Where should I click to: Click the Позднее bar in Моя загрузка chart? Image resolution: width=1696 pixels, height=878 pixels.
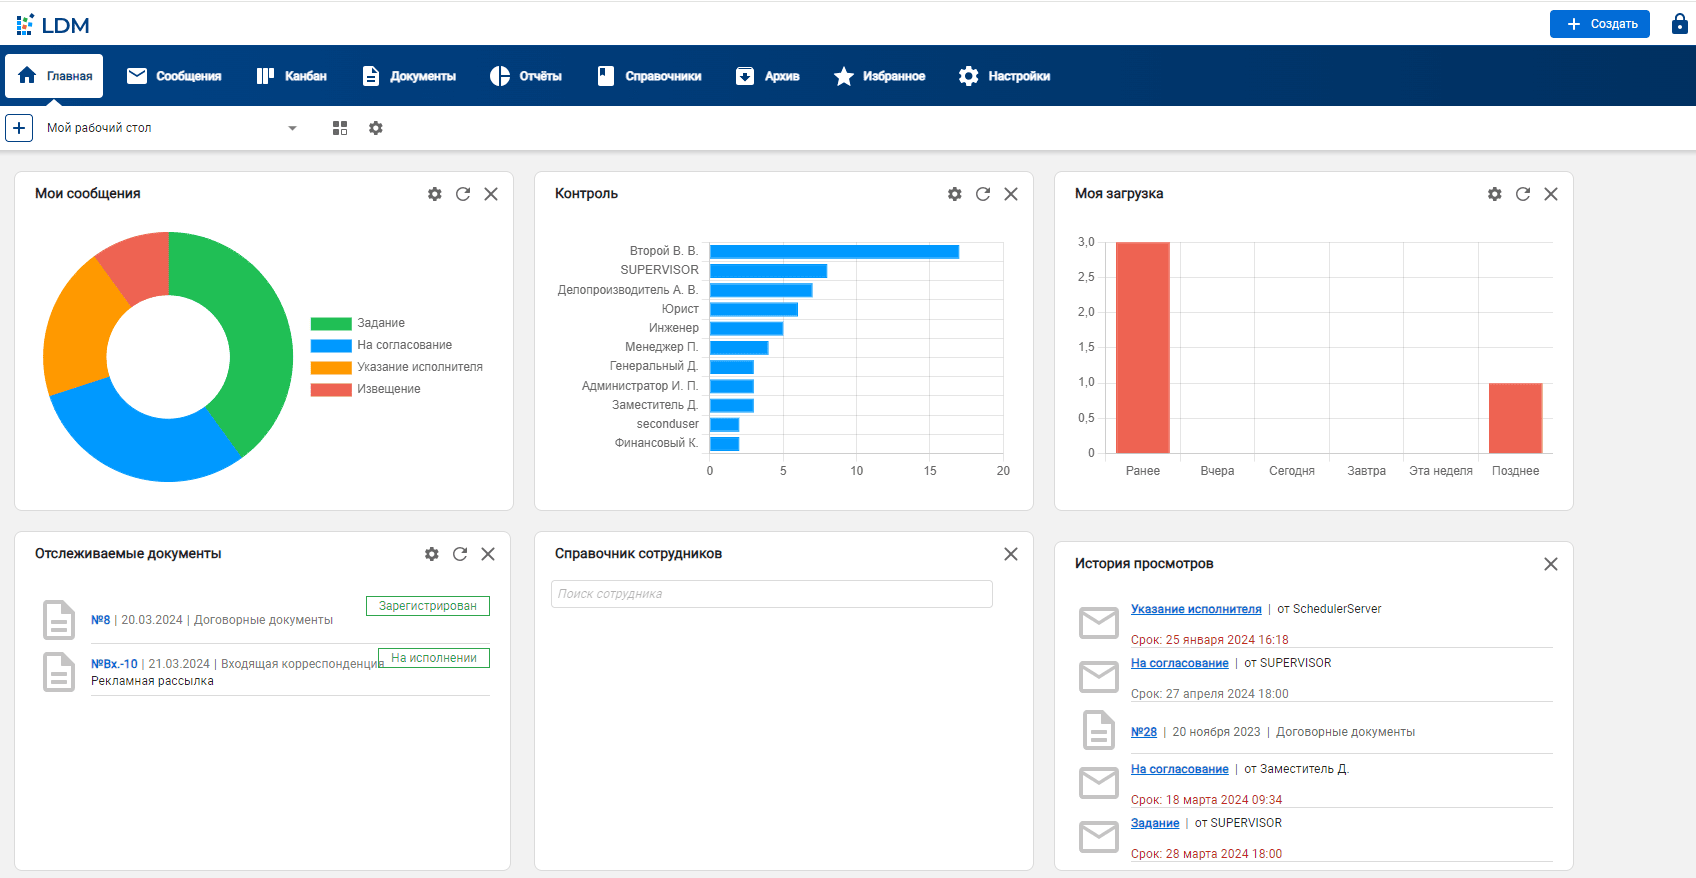[x=1516, y=418]
